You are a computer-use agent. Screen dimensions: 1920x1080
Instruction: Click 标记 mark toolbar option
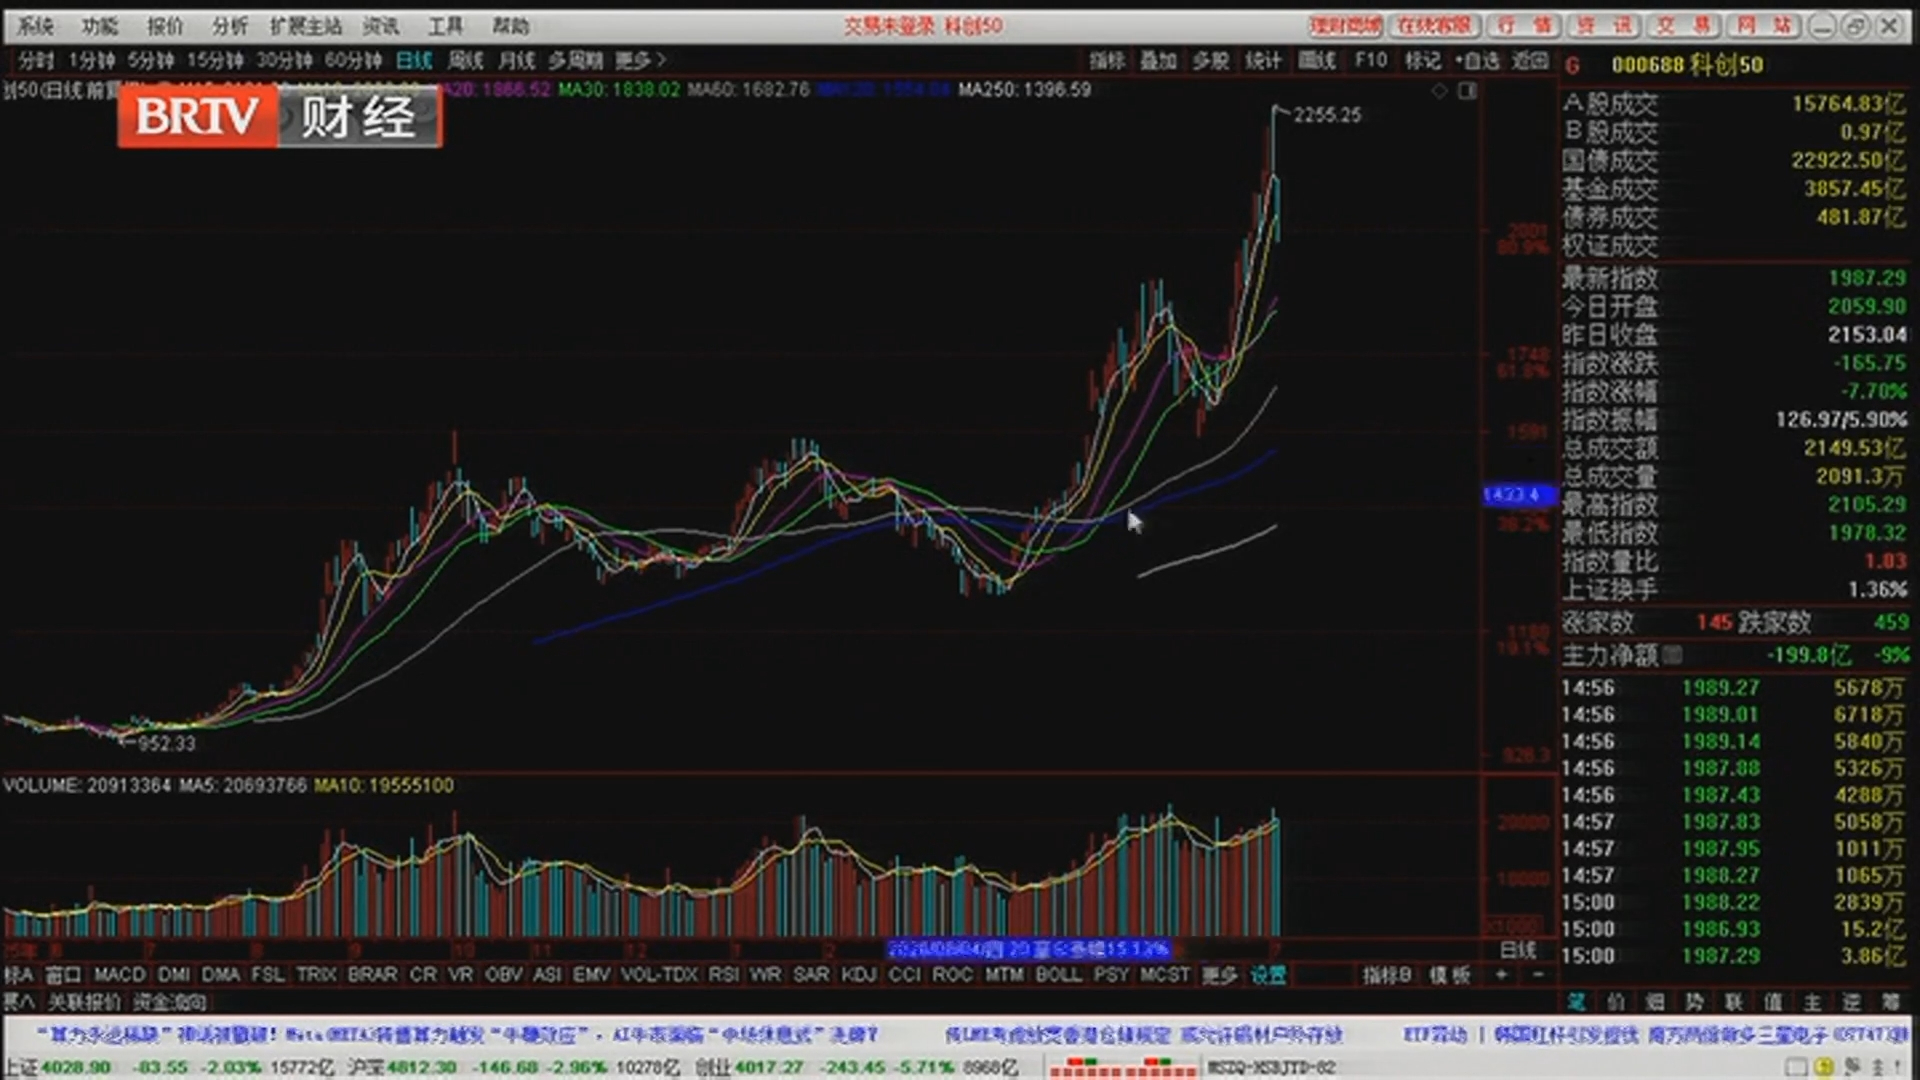tap(1423, 61)
